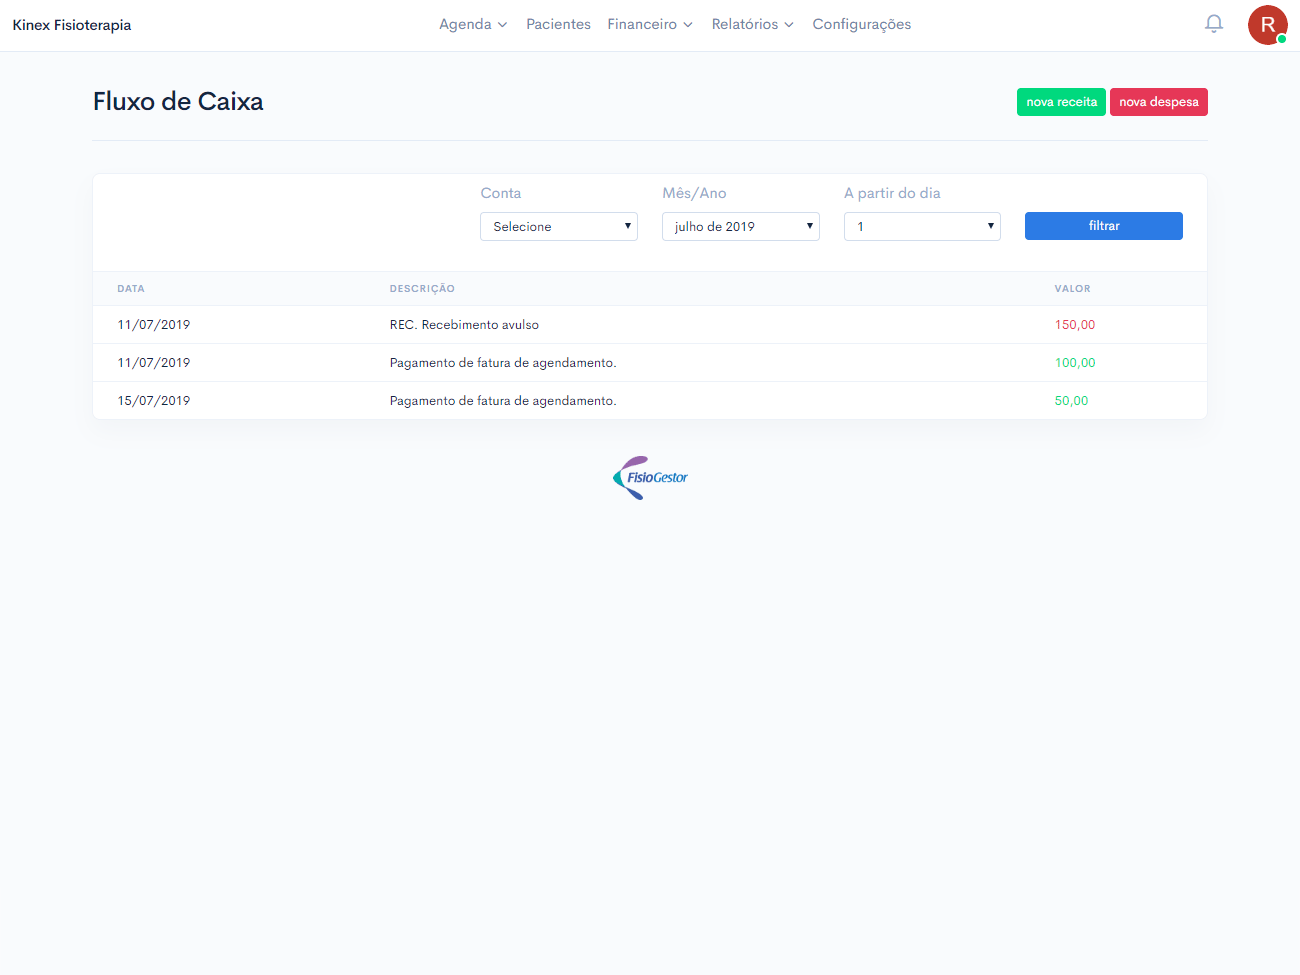Click the FisioGestor logo
The width and height of the screenshot is (1300, 975).
click(x=650, y=478)
